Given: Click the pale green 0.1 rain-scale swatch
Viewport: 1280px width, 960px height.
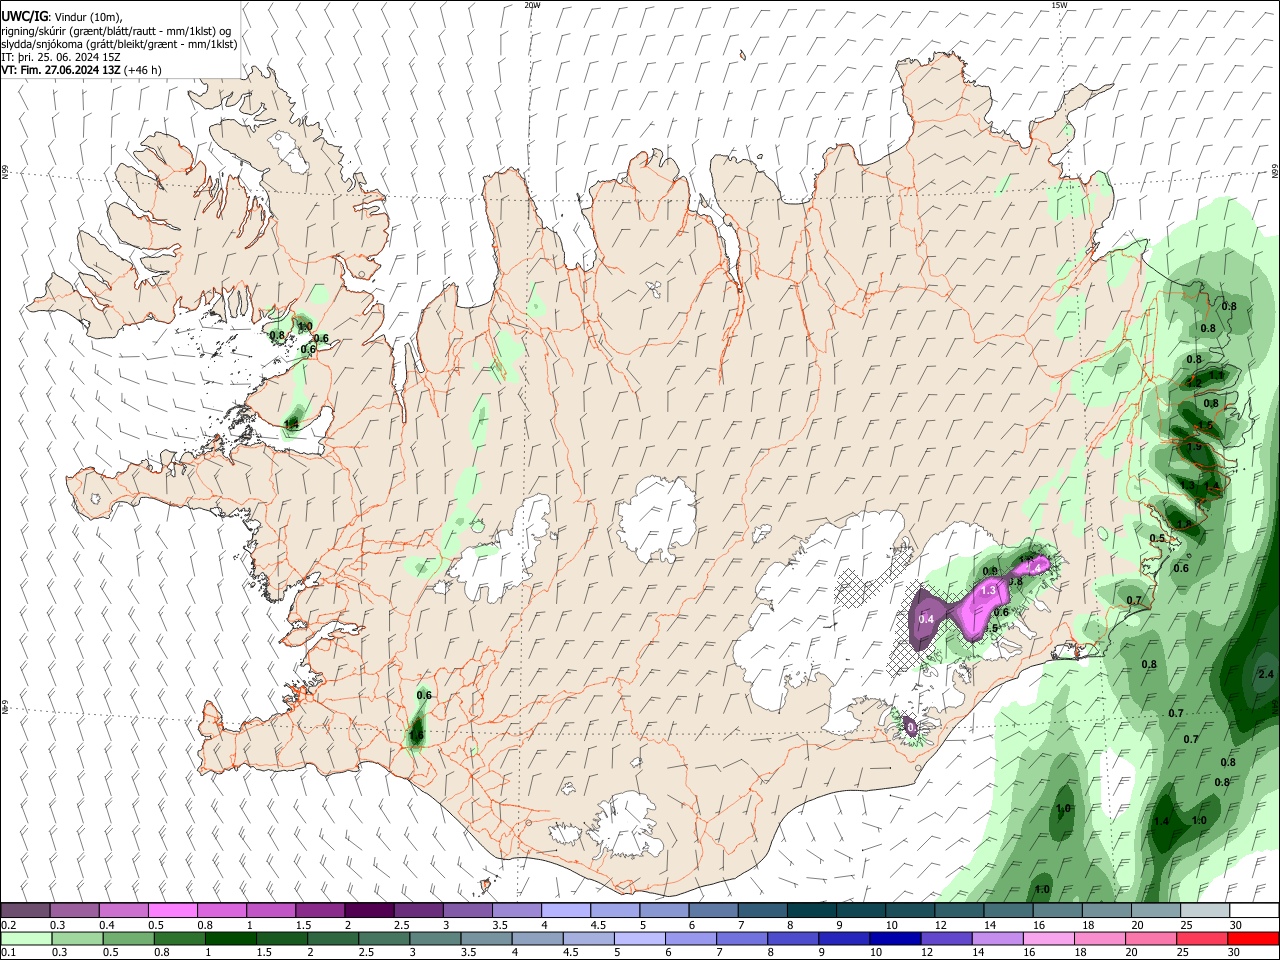Looking at the screenshot, I should [x=26, y=938].
